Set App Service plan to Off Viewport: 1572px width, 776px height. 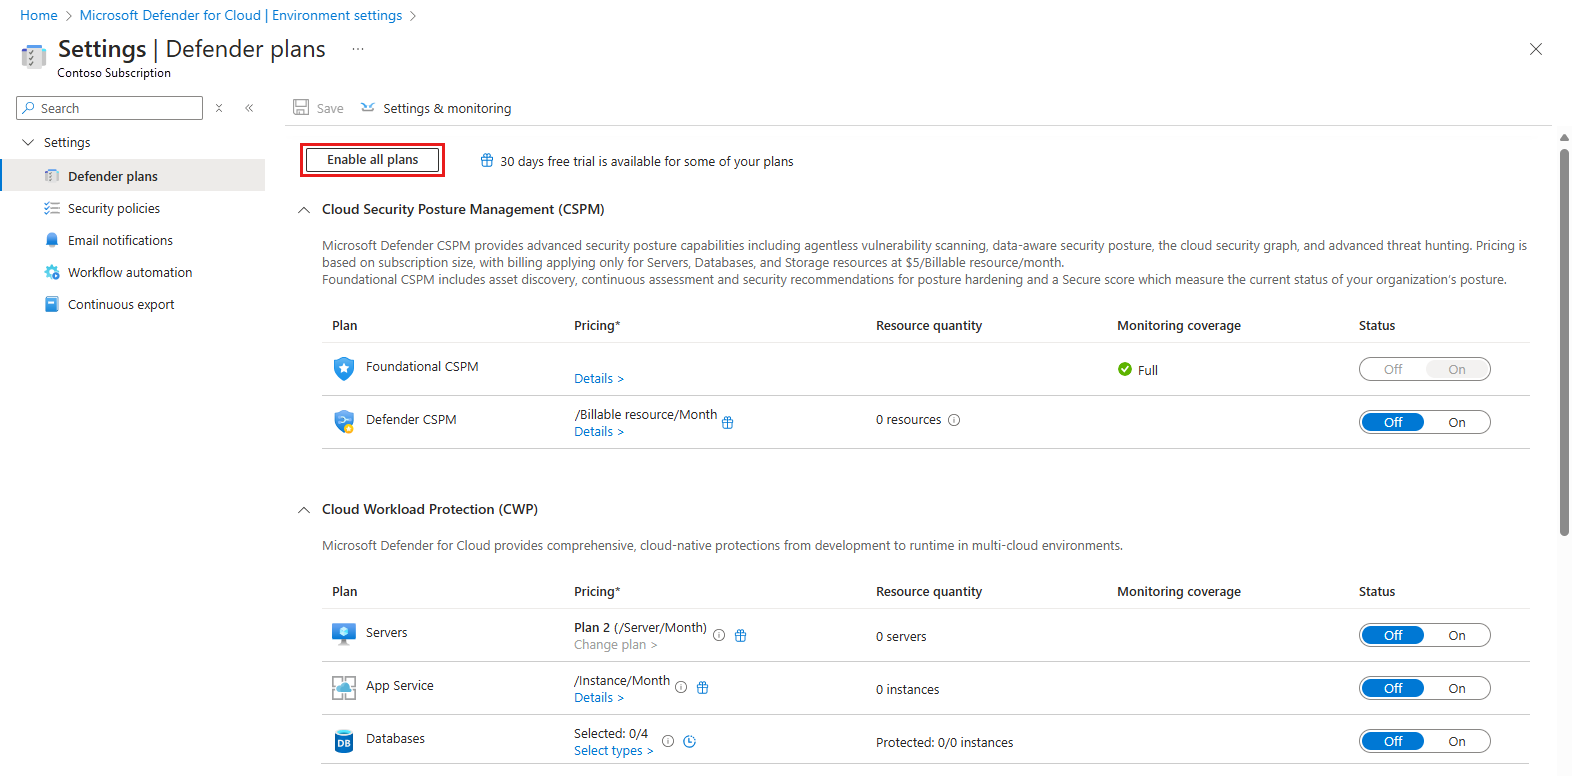coord(1393,688)
